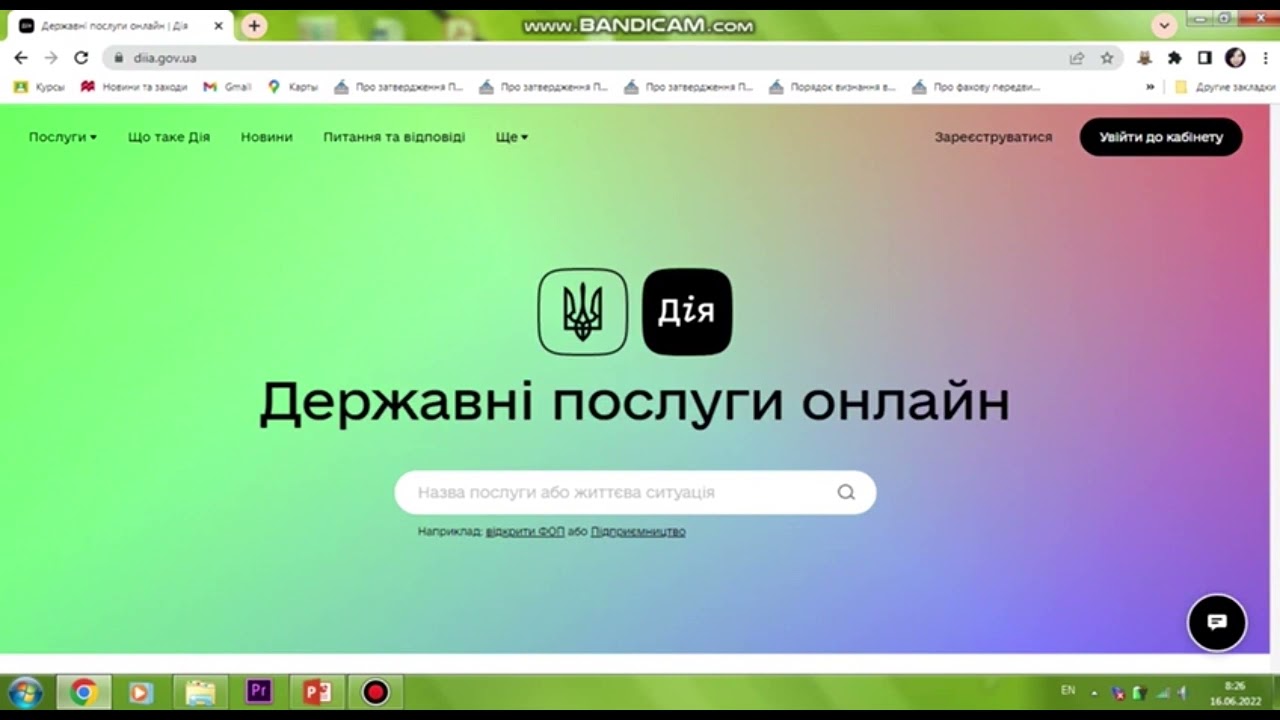Open the Windows Start menu
This screenshot has height=720, width=1280.
25,692
